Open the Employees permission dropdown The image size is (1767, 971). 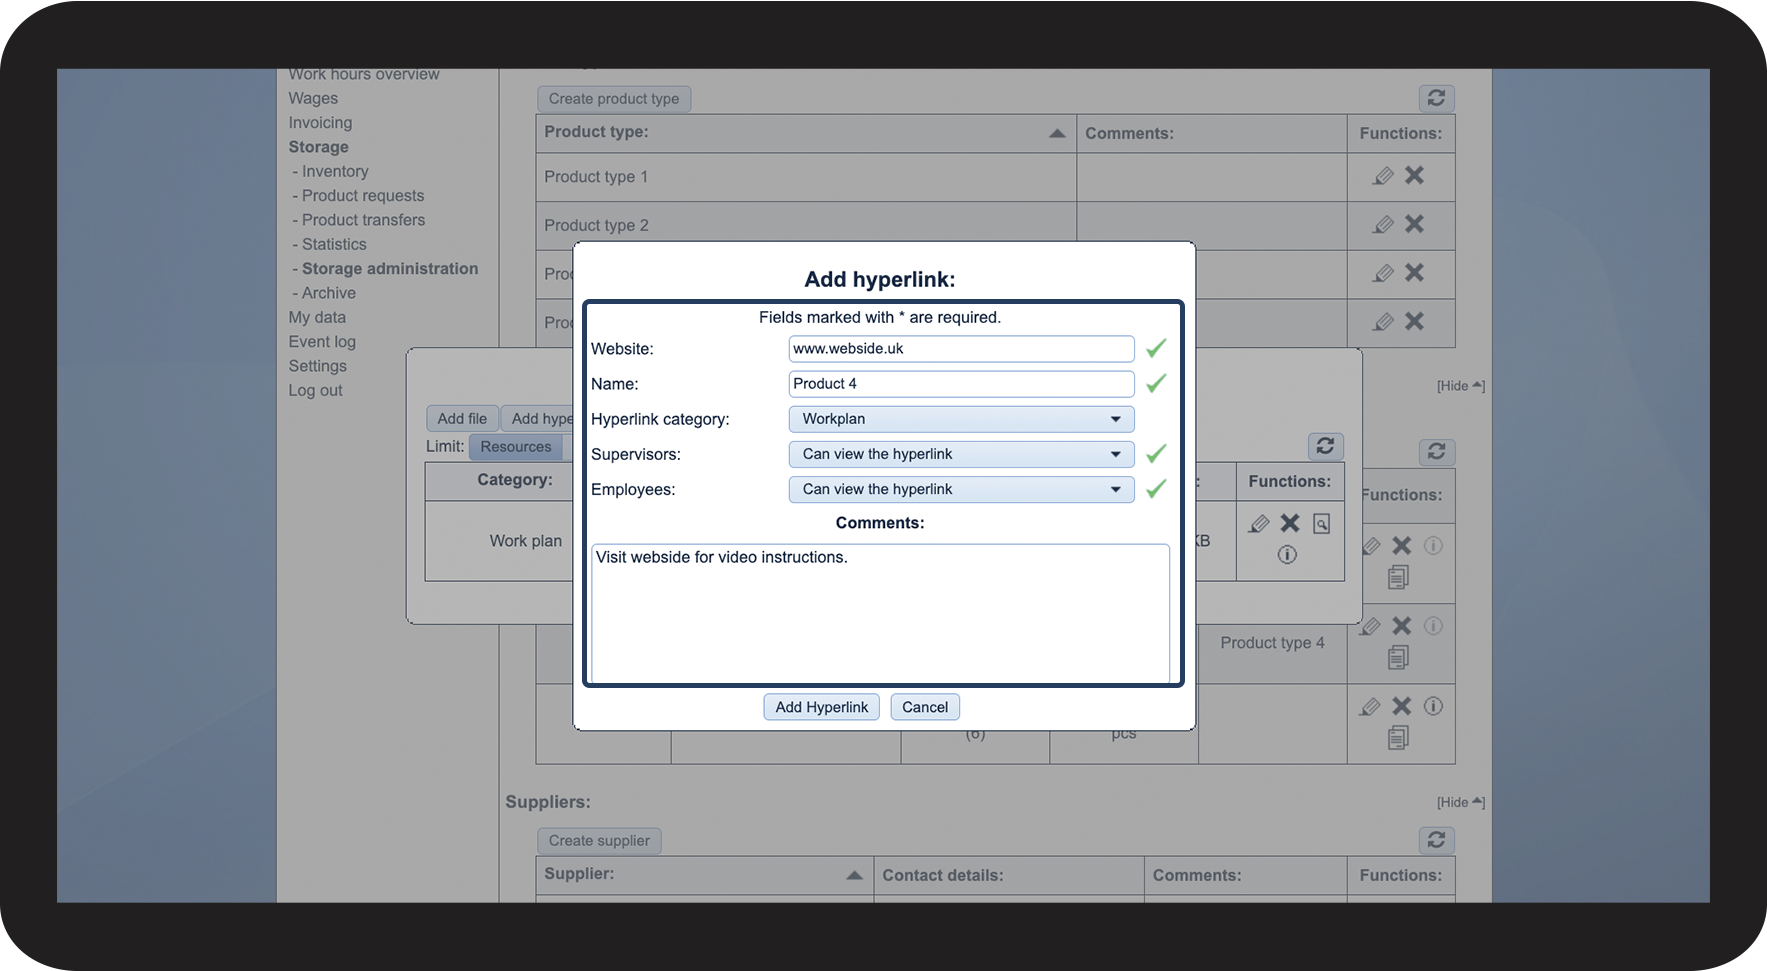(x=961, y=489)
